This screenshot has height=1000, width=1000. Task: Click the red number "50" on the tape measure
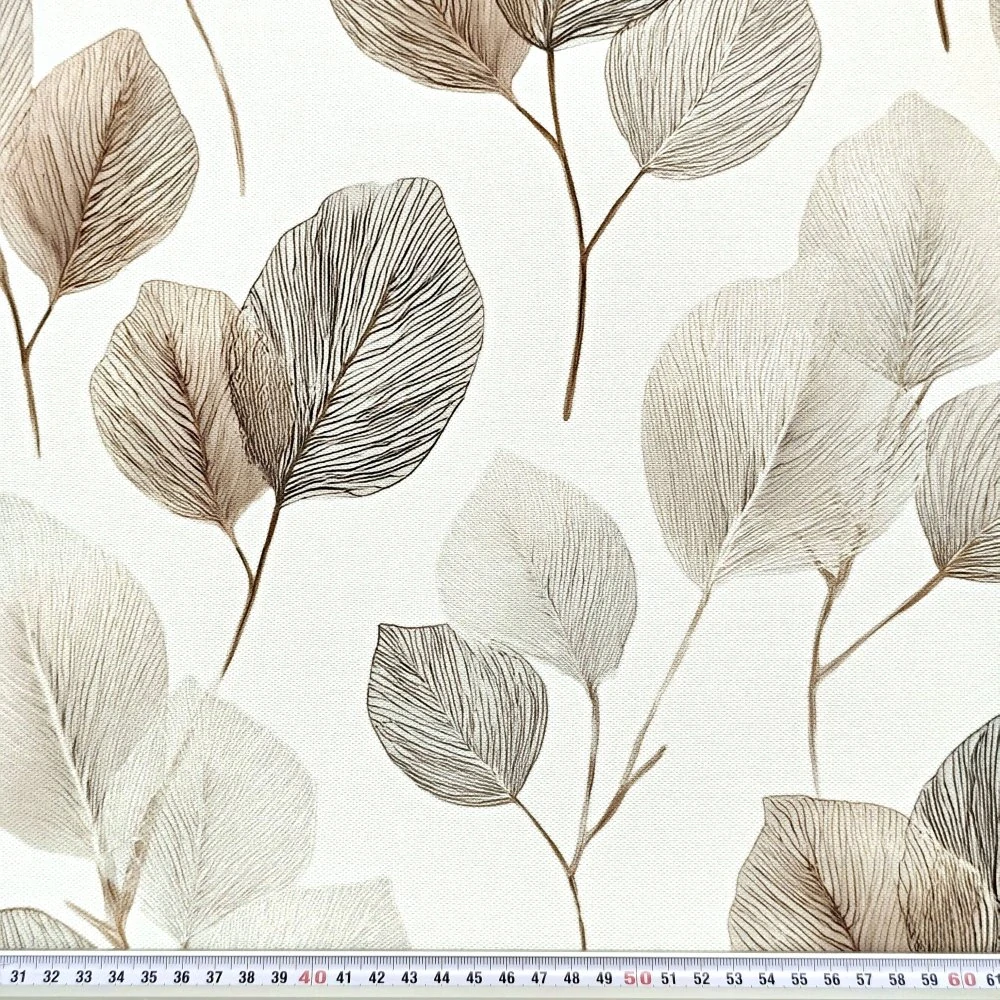point(636,978)
